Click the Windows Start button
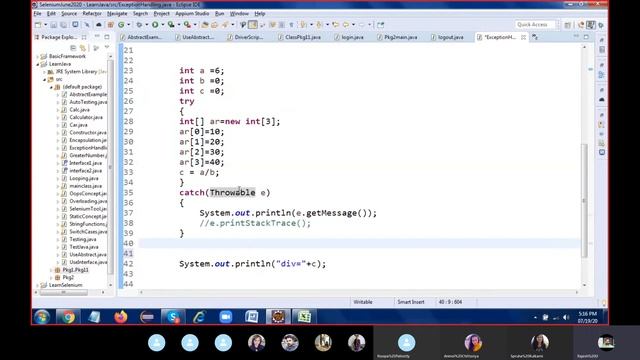 pos(42,317)
